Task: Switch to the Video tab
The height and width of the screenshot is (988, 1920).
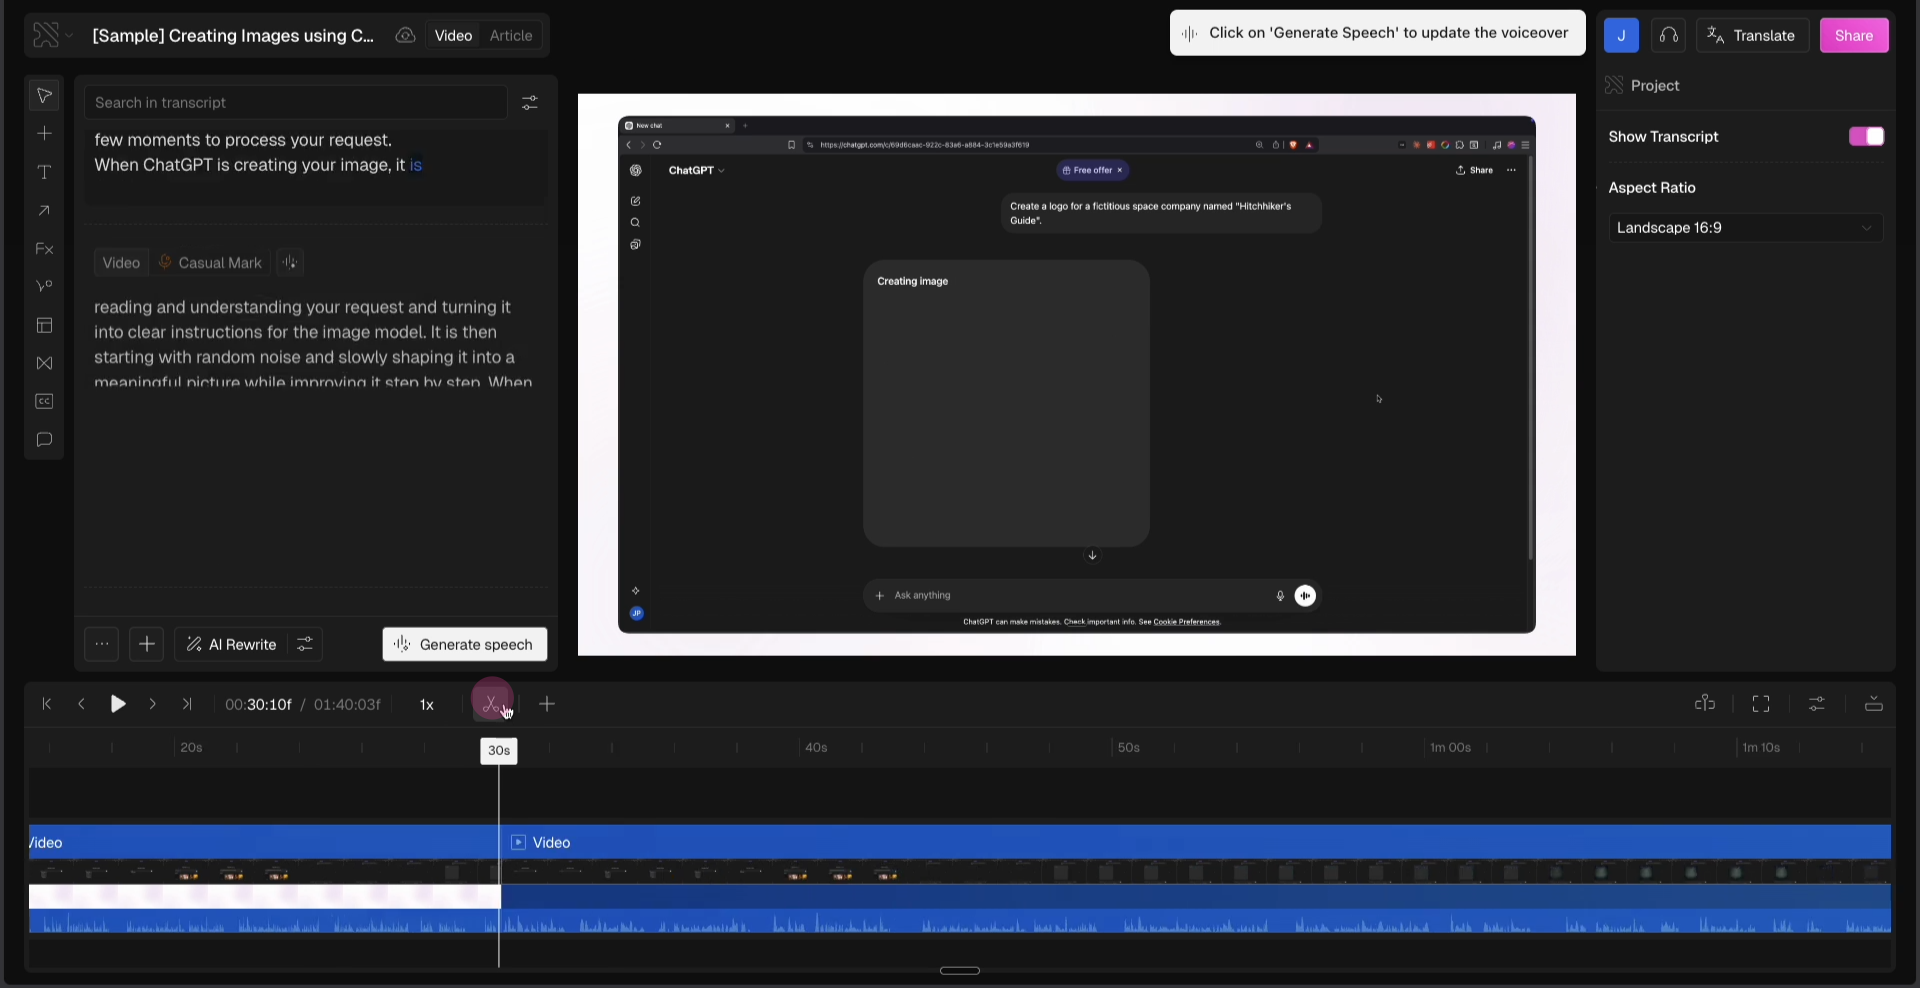Action: tap(453, 36)
